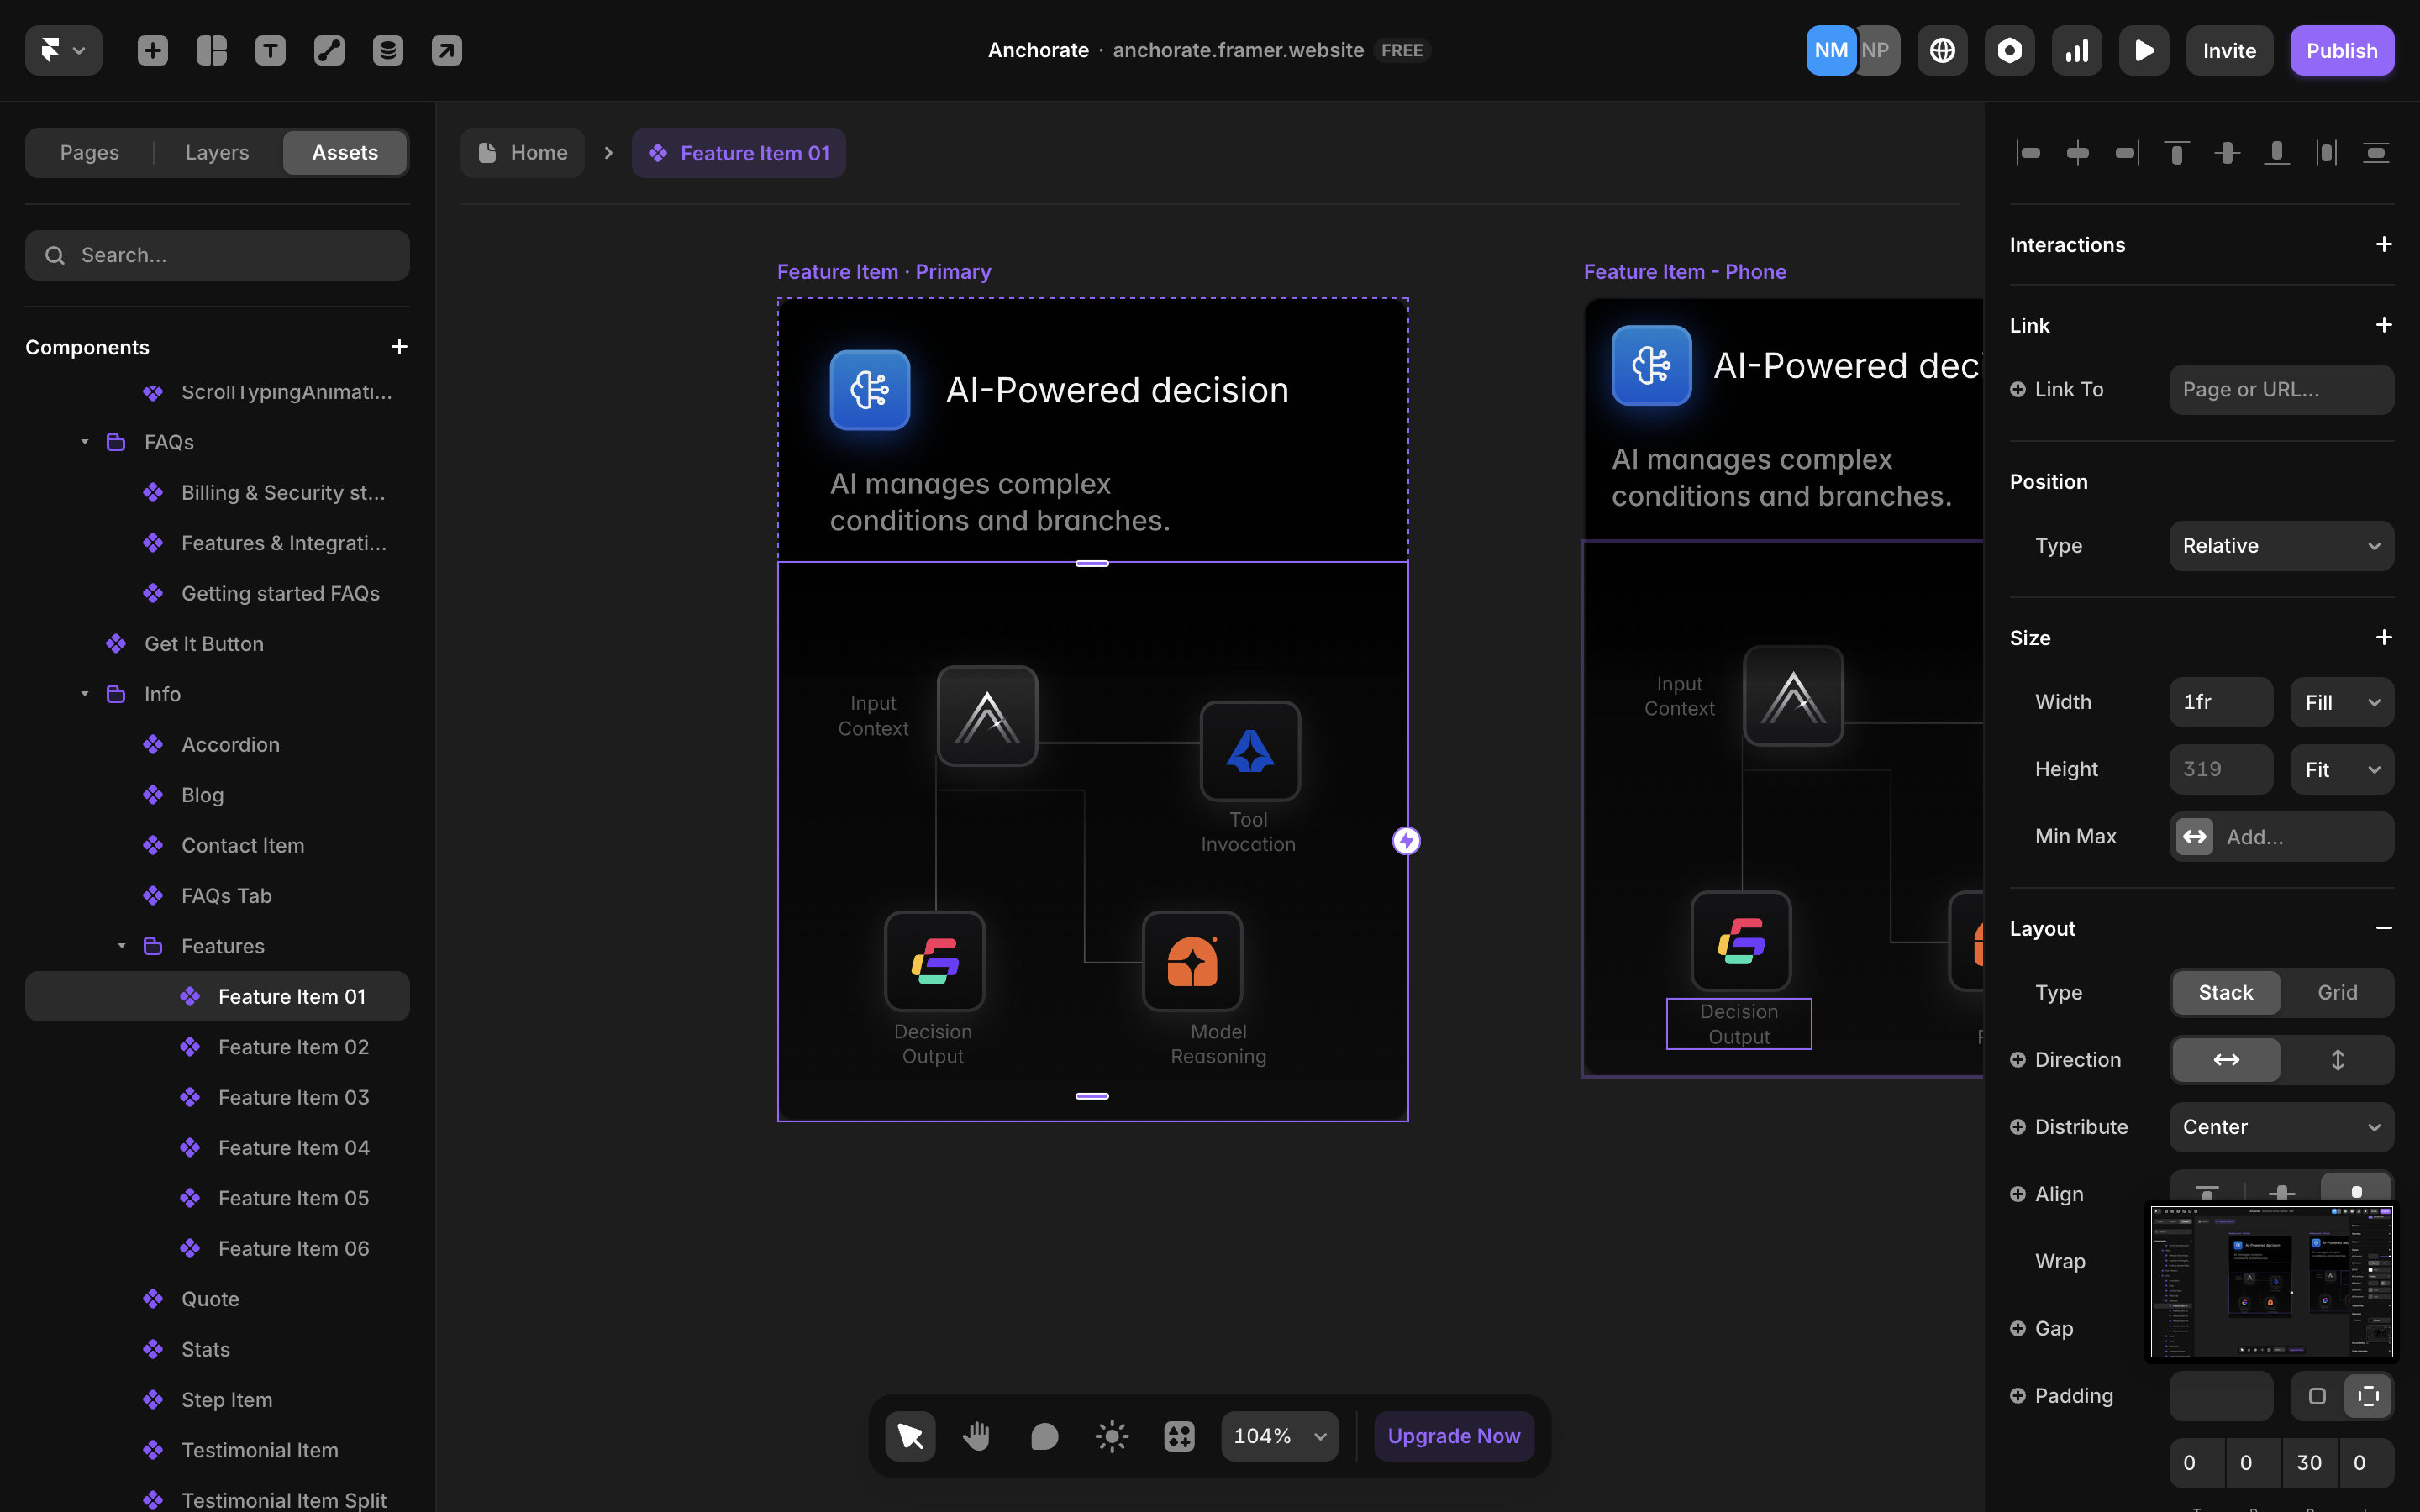This screenshot has width=2420, height=1512.
Task: Click the Publish button
Action: (2341, 50)
